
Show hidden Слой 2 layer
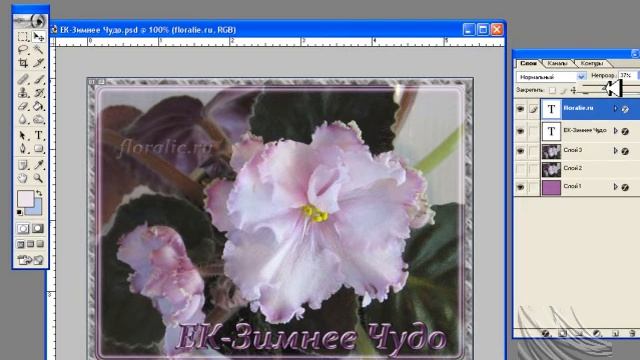520,169
